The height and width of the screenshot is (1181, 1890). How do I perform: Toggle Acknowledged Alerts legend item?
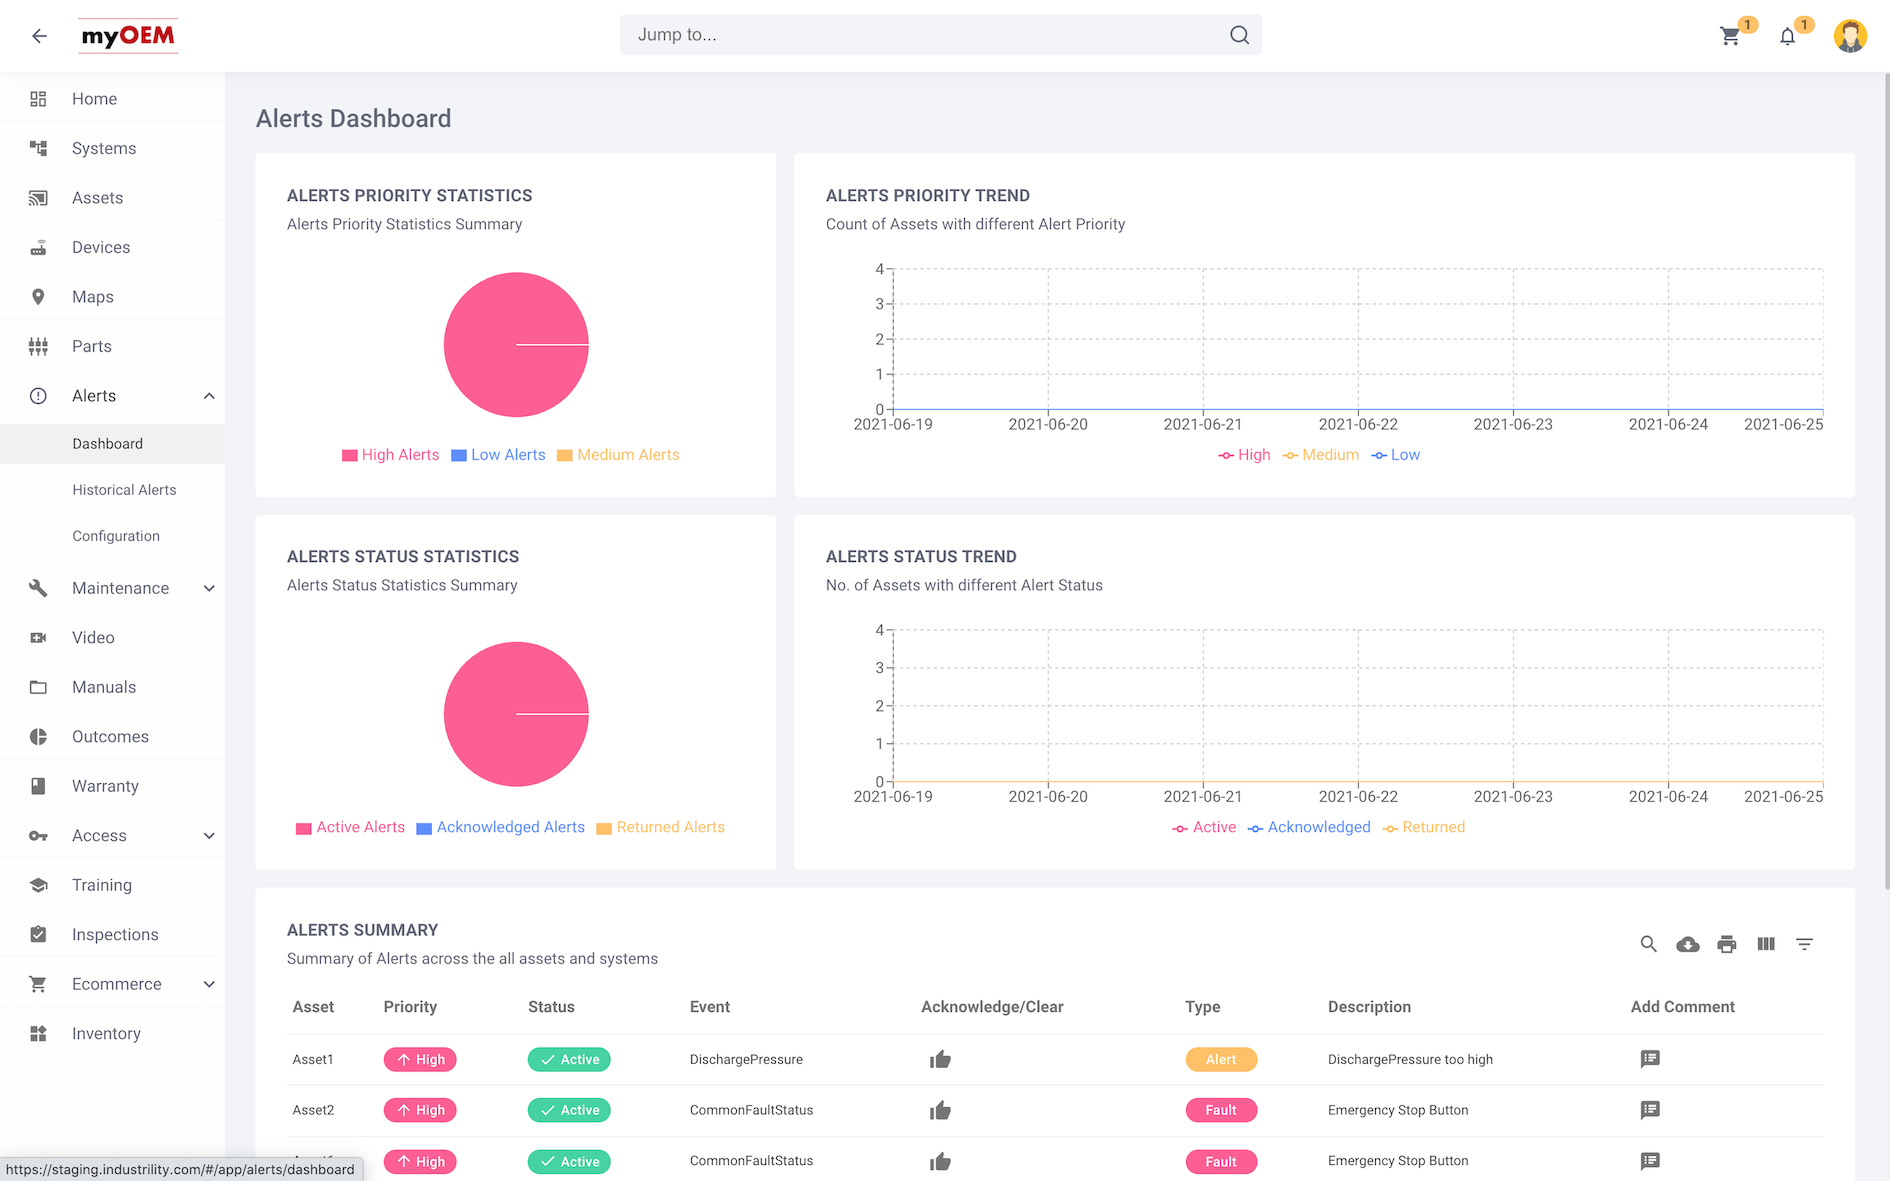click(500, 827)
